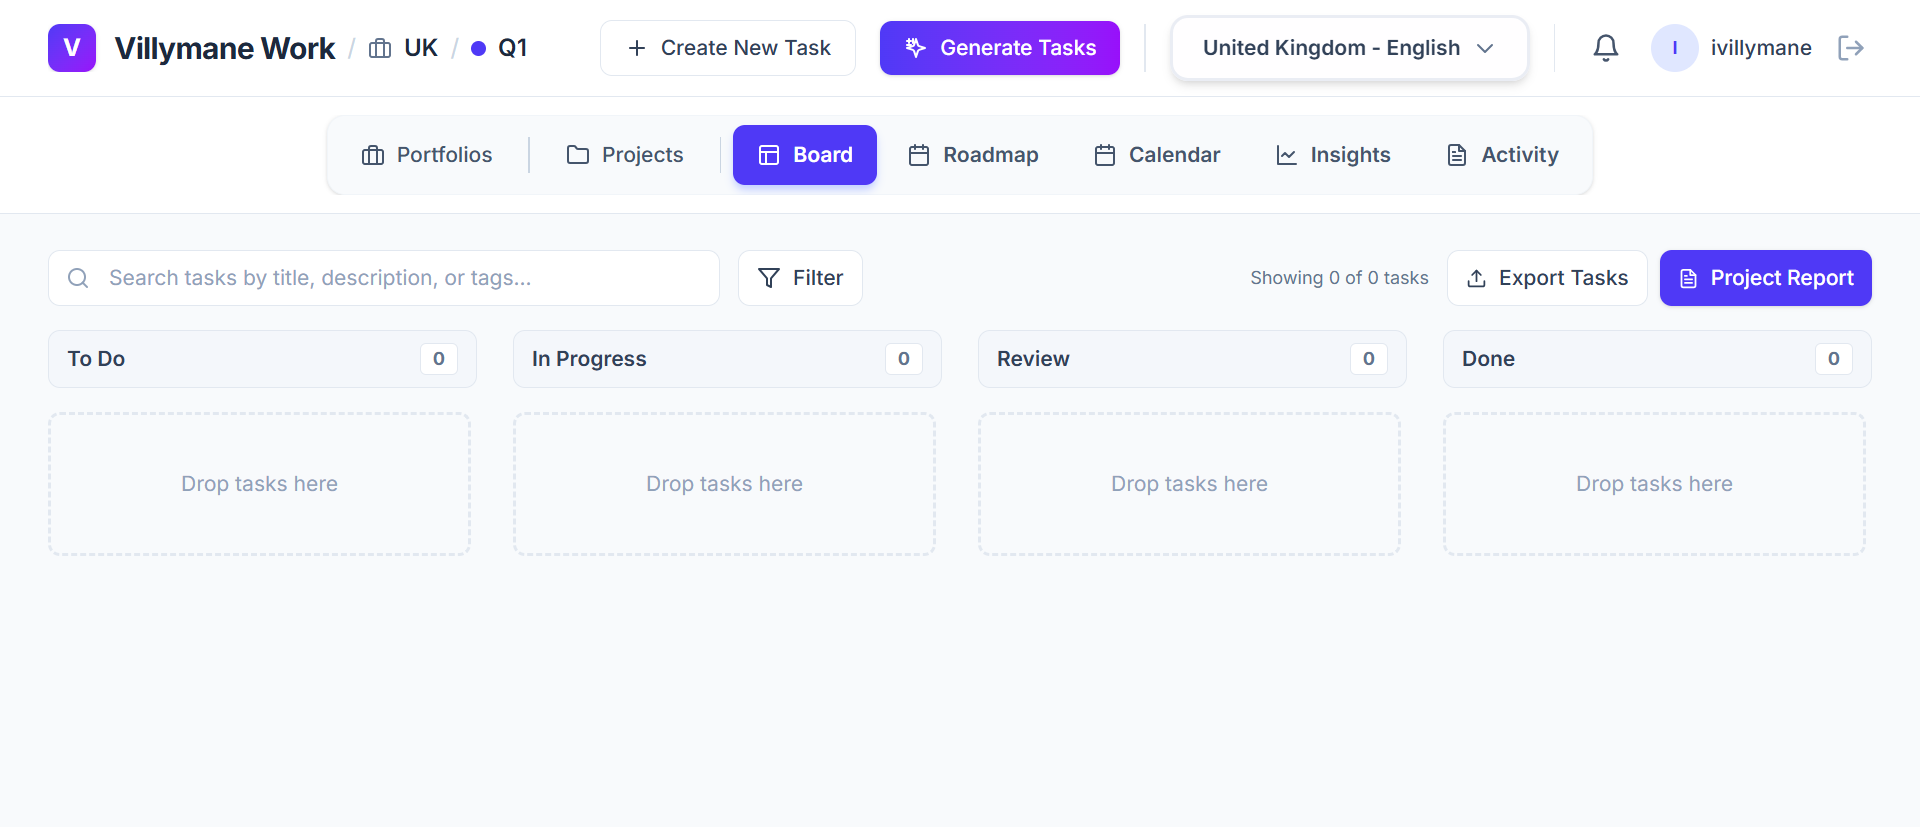Viewport: 1920px width, 827px height.
Task: Click the To Do column task counter badge
Action: tap(438, 358)
